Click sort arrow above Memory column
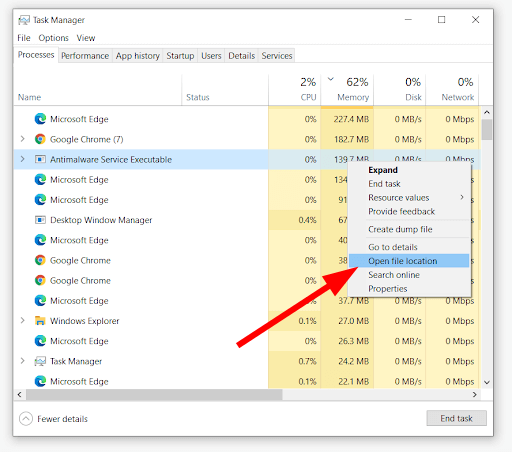Image resolution: width=512 pixels, height=452 pixels. (330, 79)
